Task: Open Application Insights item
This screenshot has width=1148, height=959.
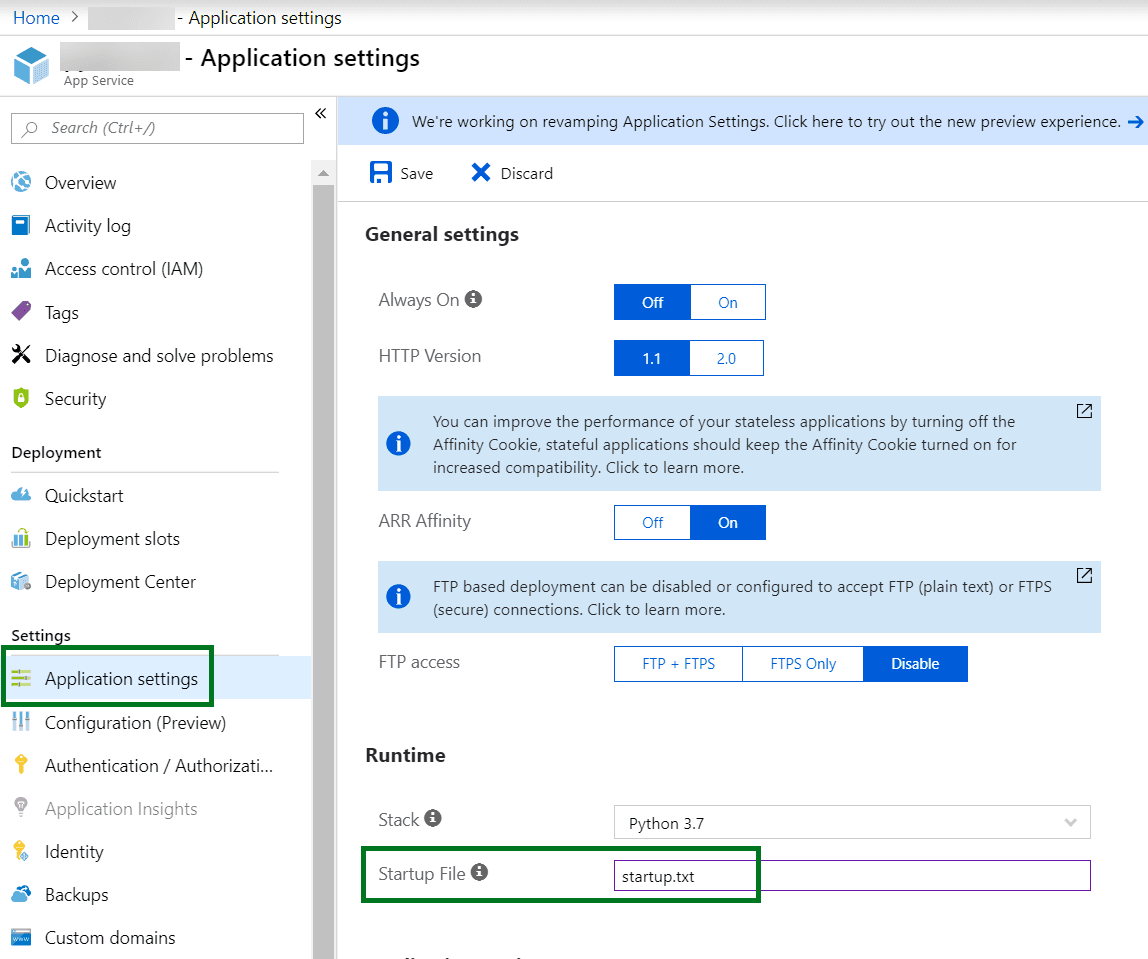Action: point(121,809)
